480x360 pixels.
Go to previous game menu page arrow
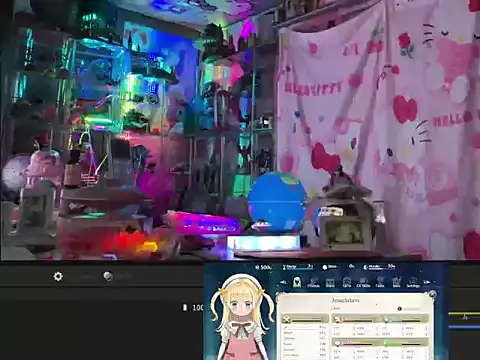coord(283,282)
